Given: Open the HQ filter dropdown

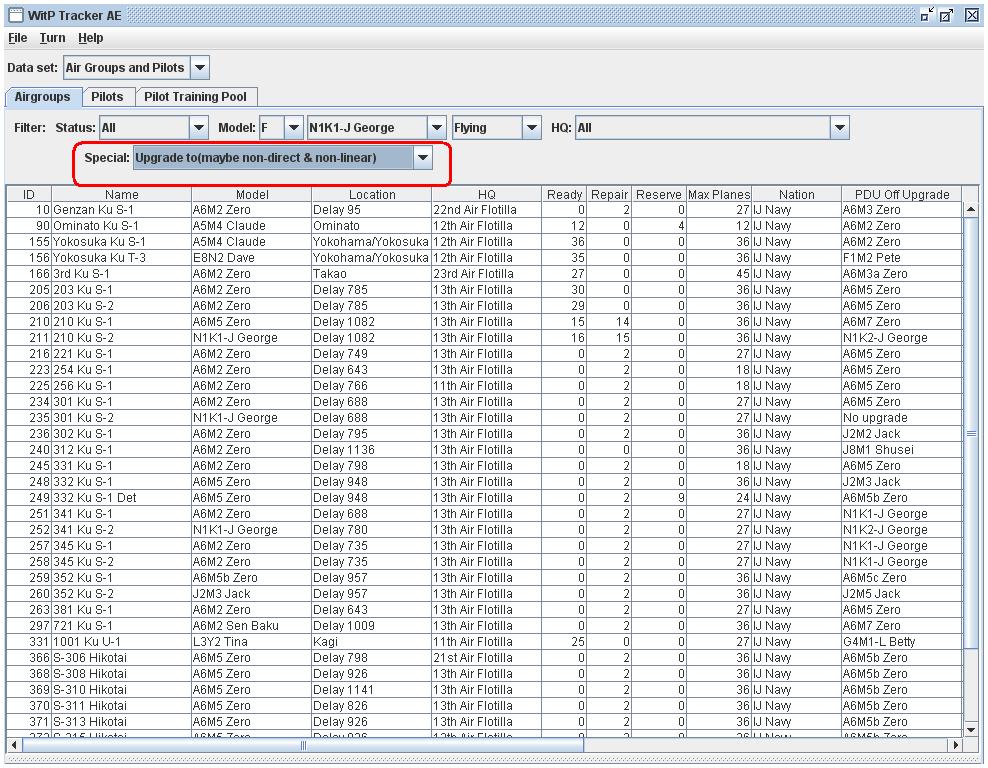Looking at the screenshot, I should click(x=840, y=128).
